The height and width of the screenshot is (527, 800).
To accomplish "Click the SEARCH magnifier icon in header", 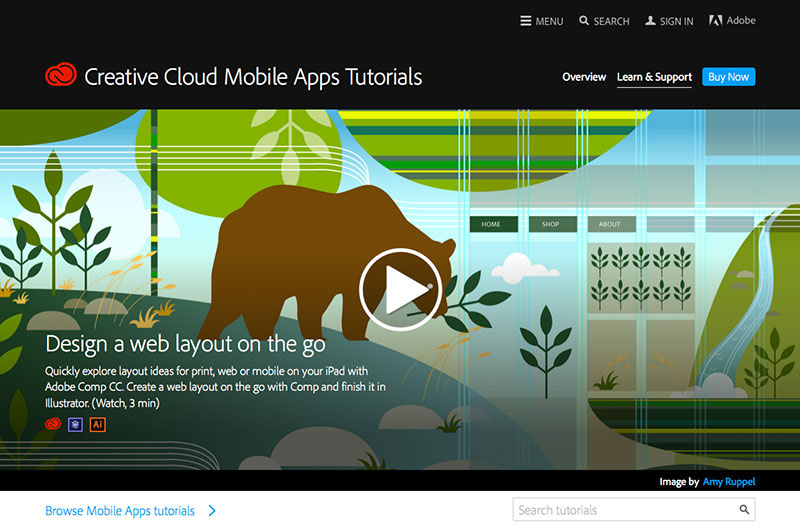I will [584, 20].
